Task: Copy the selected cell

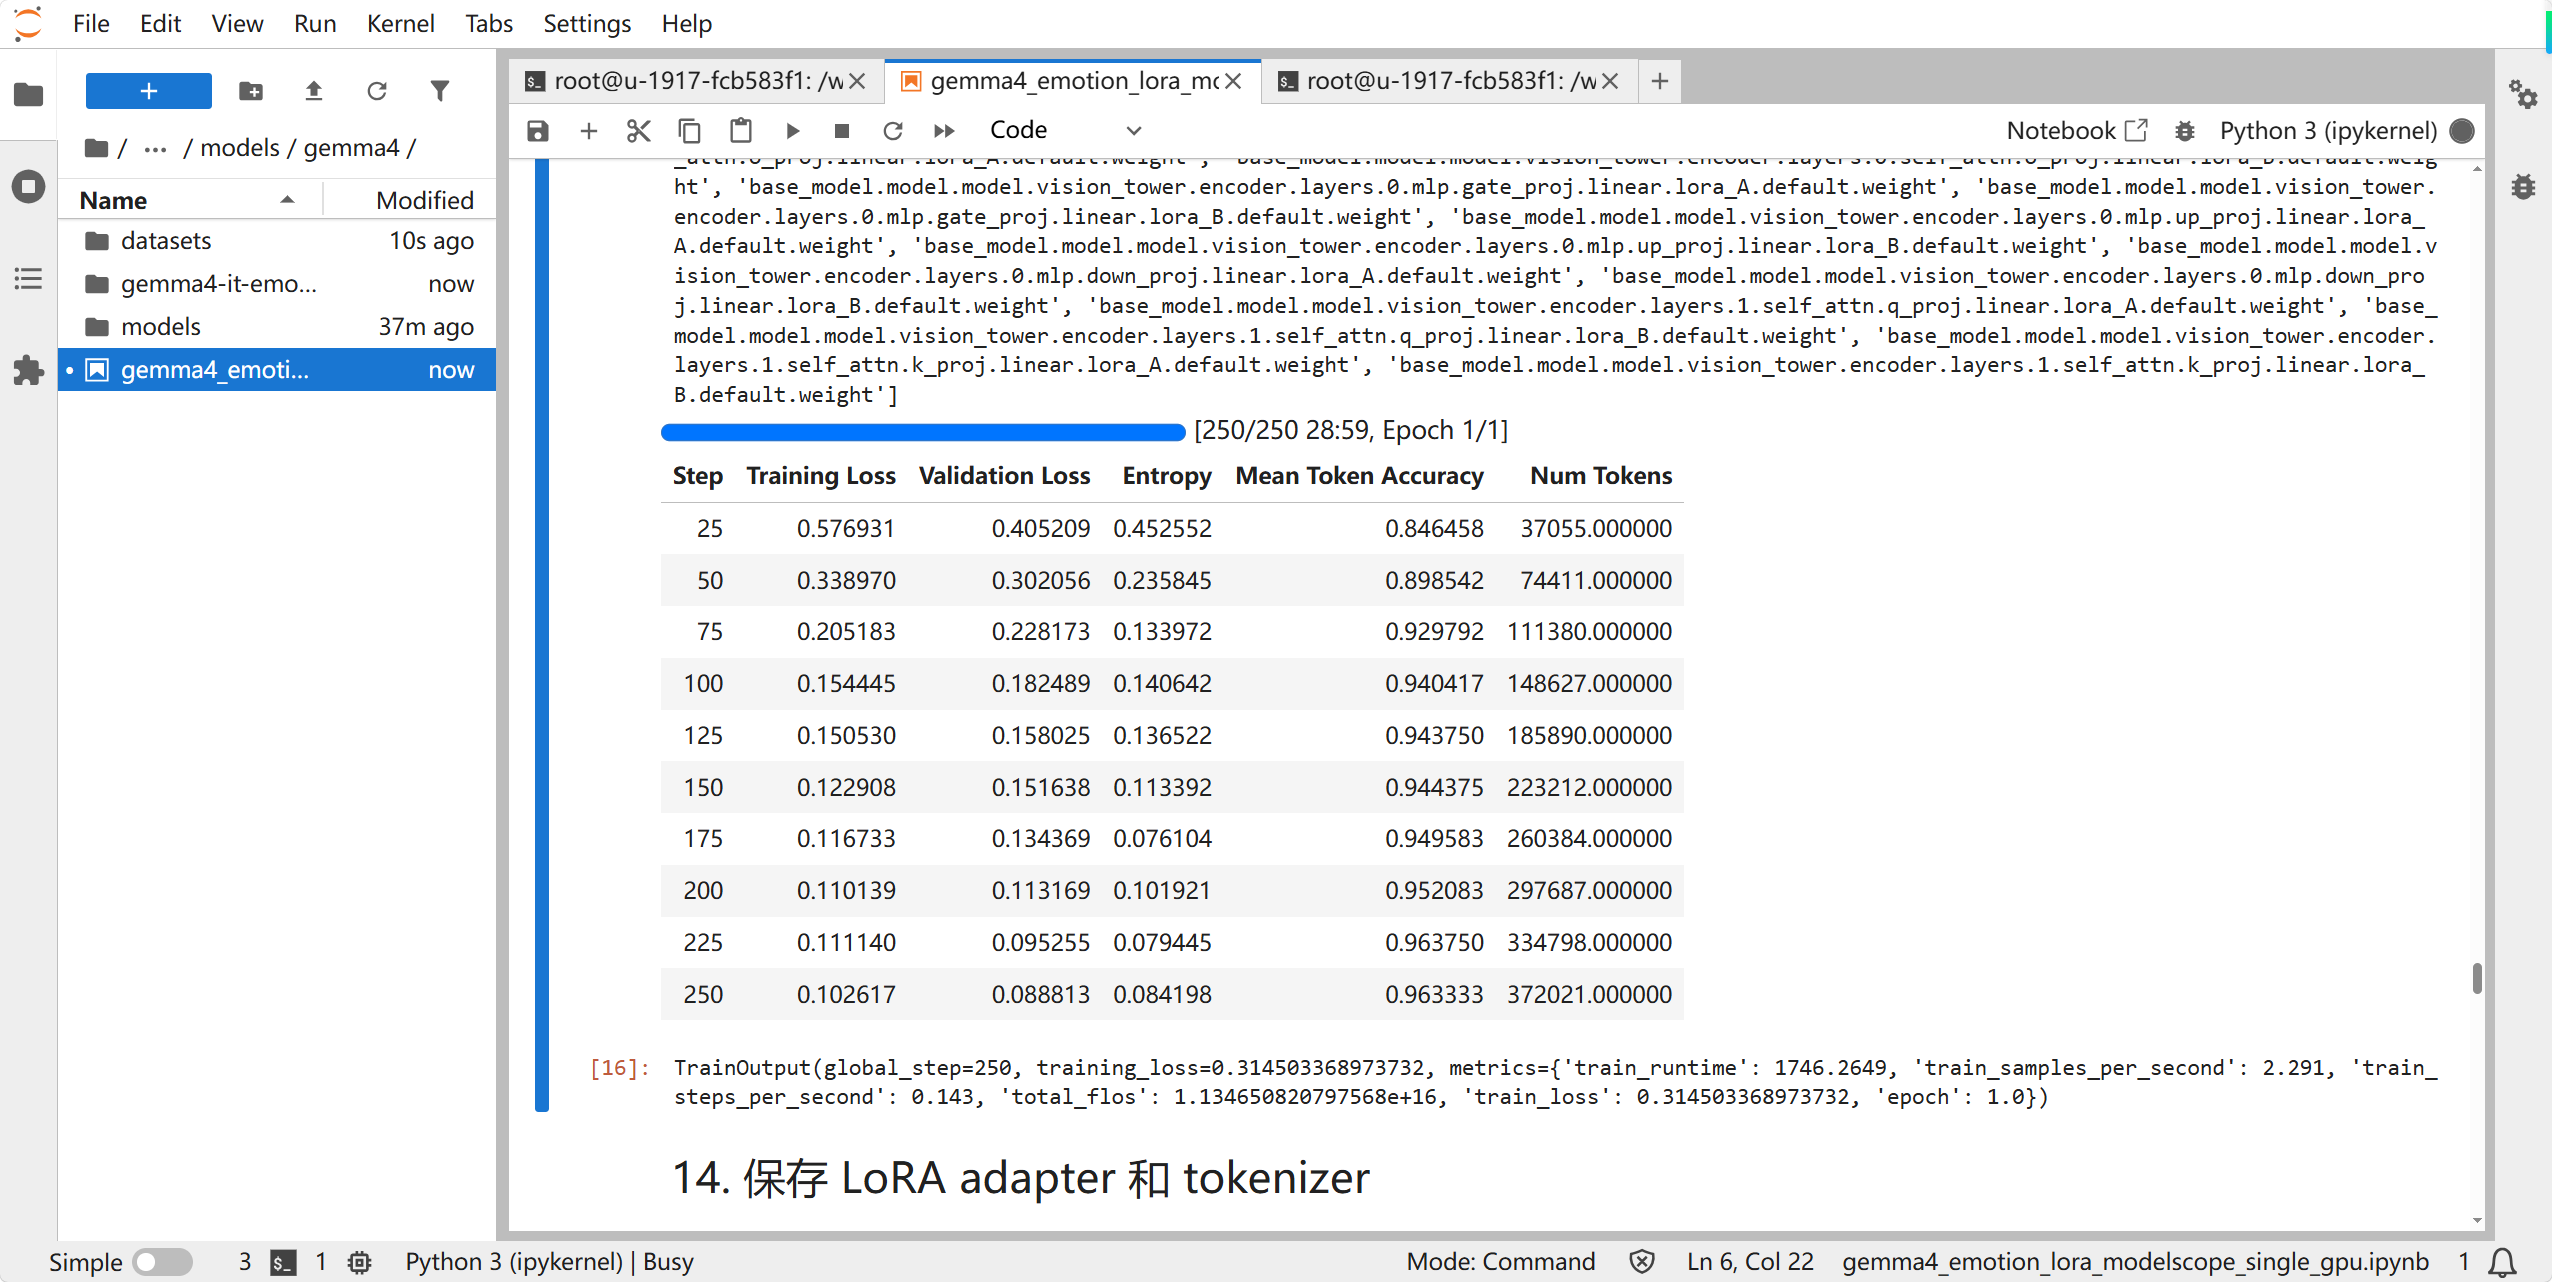Action: click(x=689, y=131)
